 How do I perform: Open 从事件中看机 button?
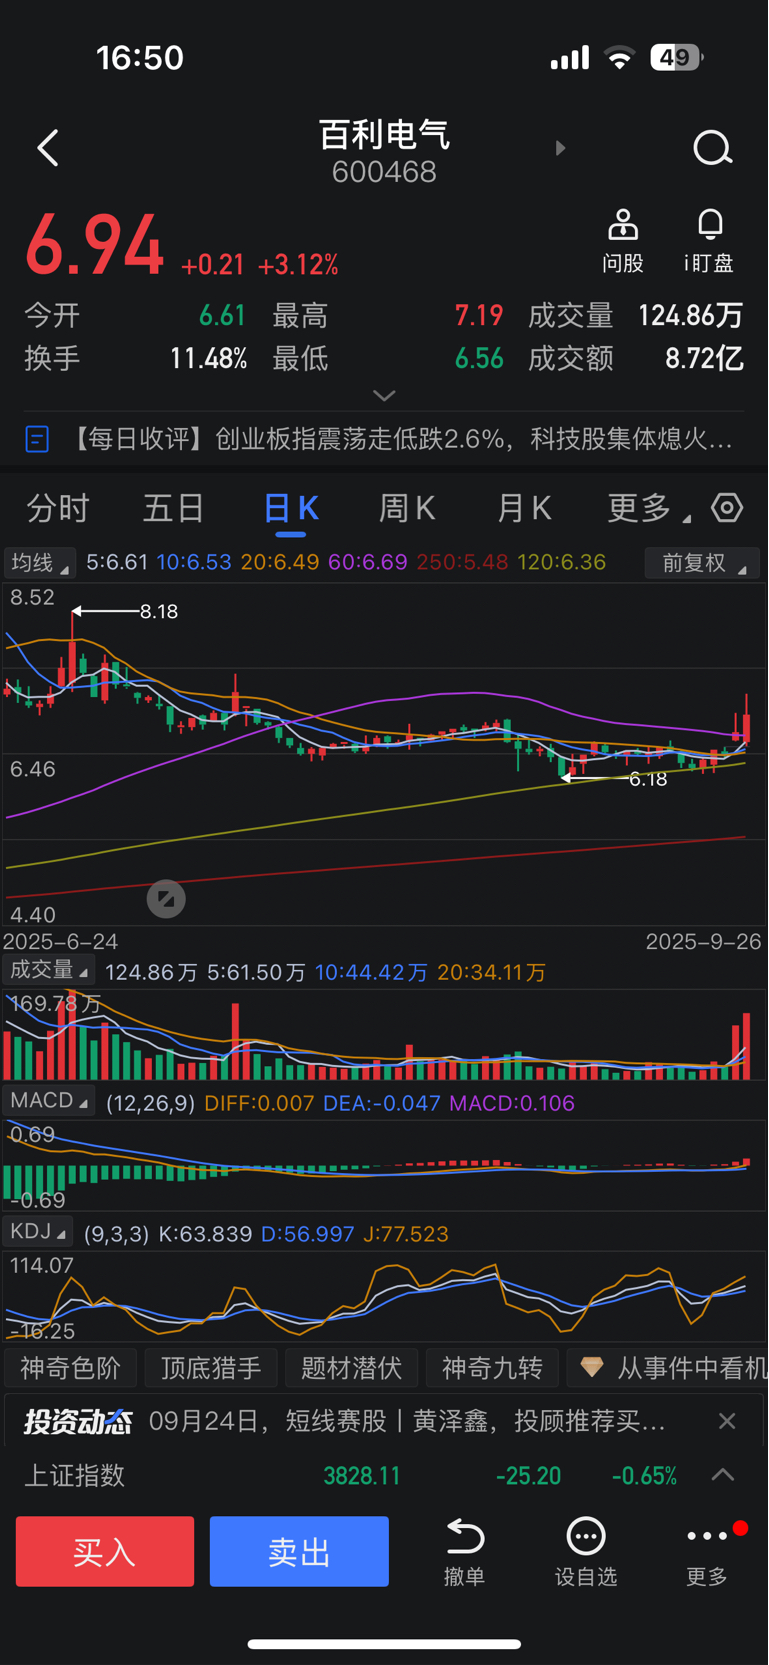point(668,1367)
